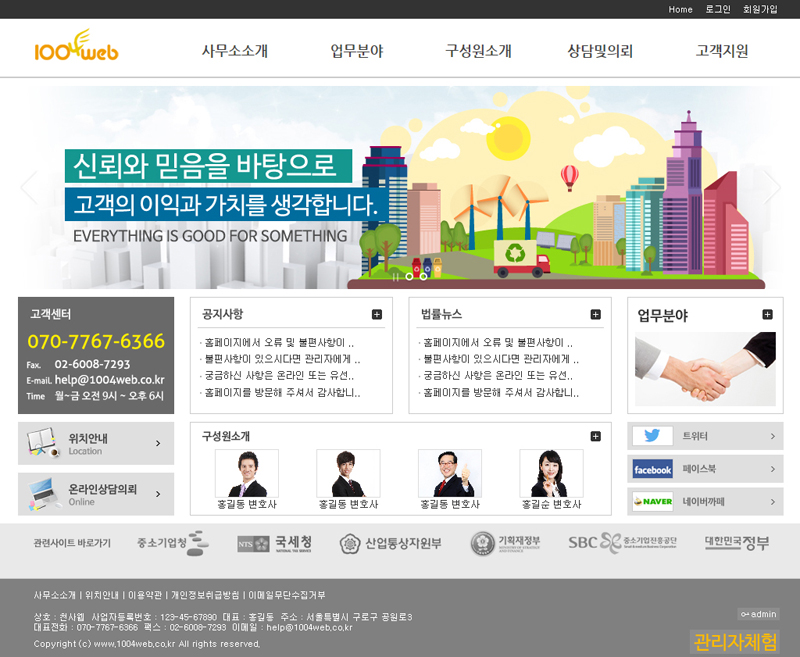Screen dimensions: 800x657
Task: Open the 상담및의뢰 menu
Action: pyautogui.click(x=600, y=52)
